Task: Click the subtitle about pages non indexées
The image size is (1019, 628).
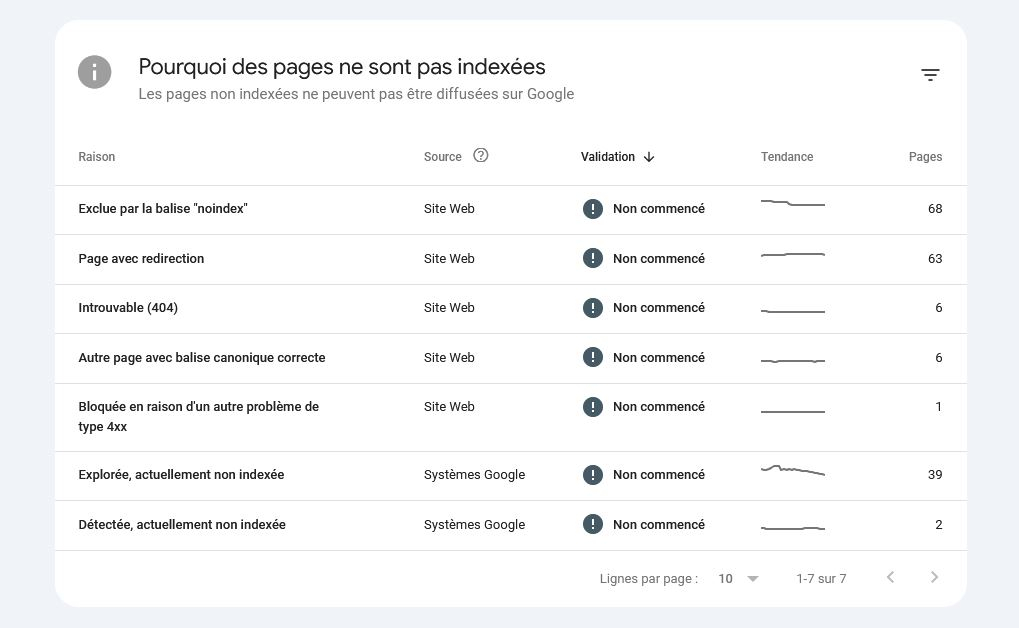Action: 356,94
